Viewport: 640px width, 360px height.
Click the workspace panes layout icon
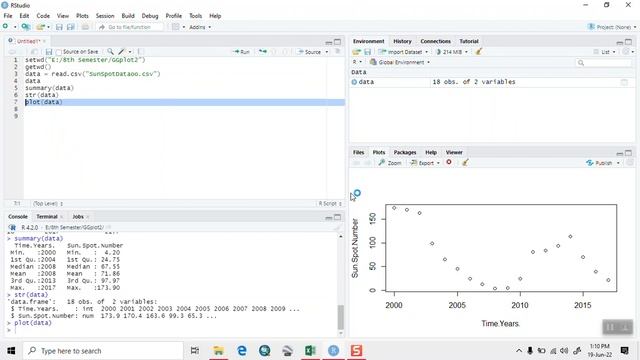pos(176,27)
